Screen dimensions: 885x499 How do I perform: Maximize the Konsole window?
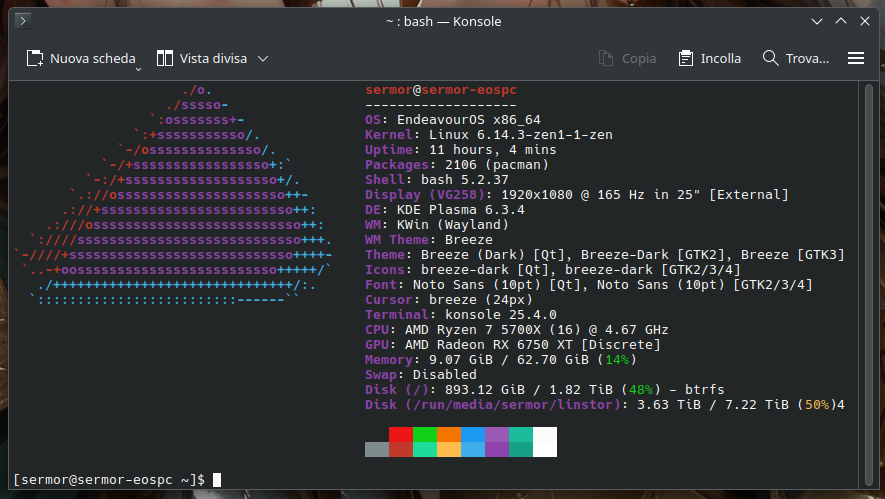pos(841,21)
